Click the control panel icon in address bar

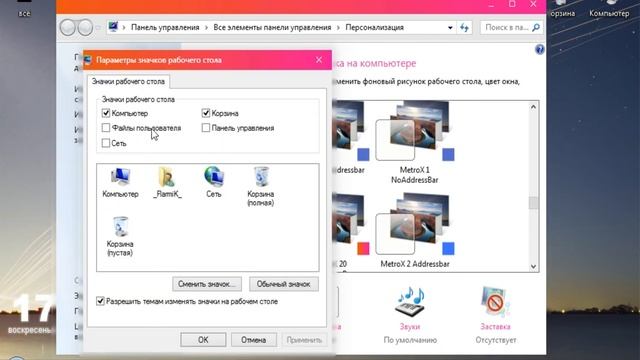tap(113, 27)
